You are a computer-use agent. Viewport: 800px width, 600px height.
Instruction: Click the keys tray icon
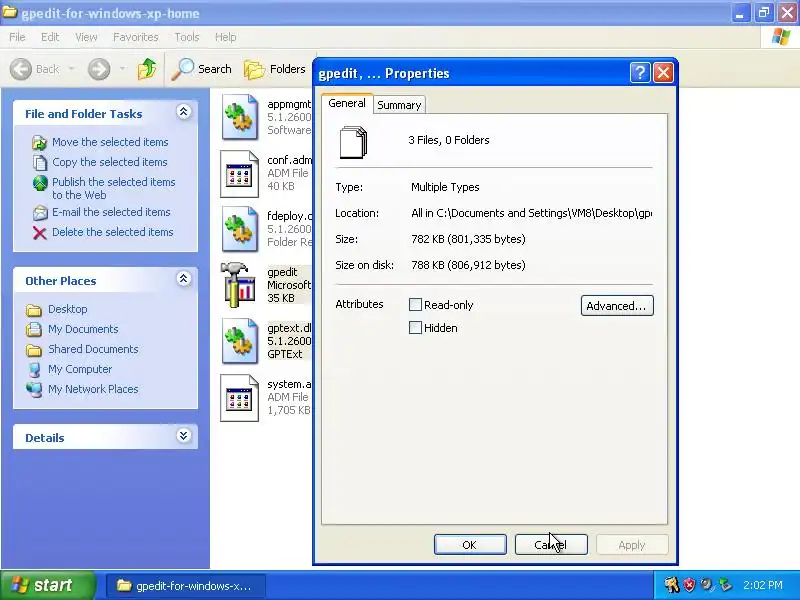pos(672,584)
